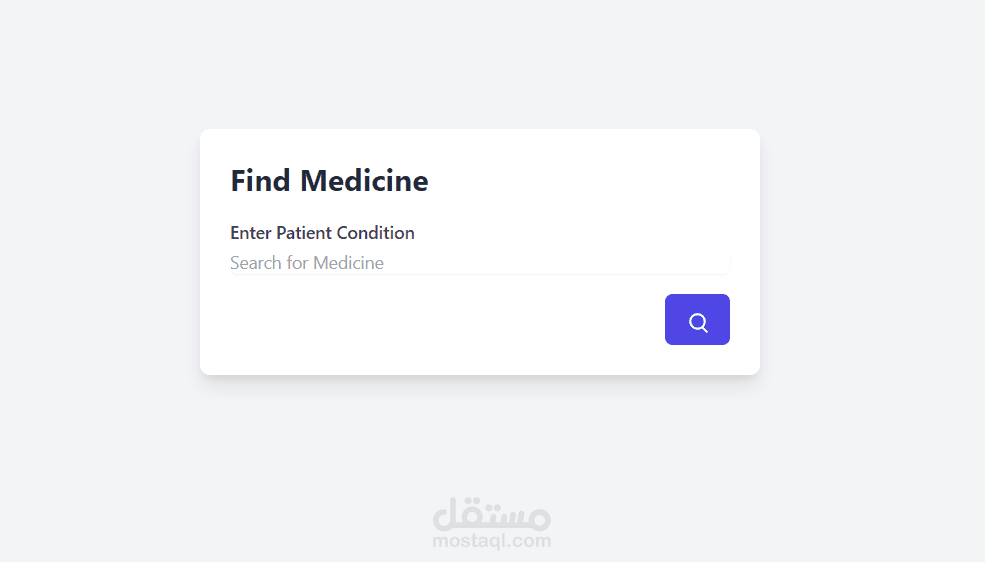Submit the medicine search form
Screen dimensions: 985x562
[x=697, y=320]
